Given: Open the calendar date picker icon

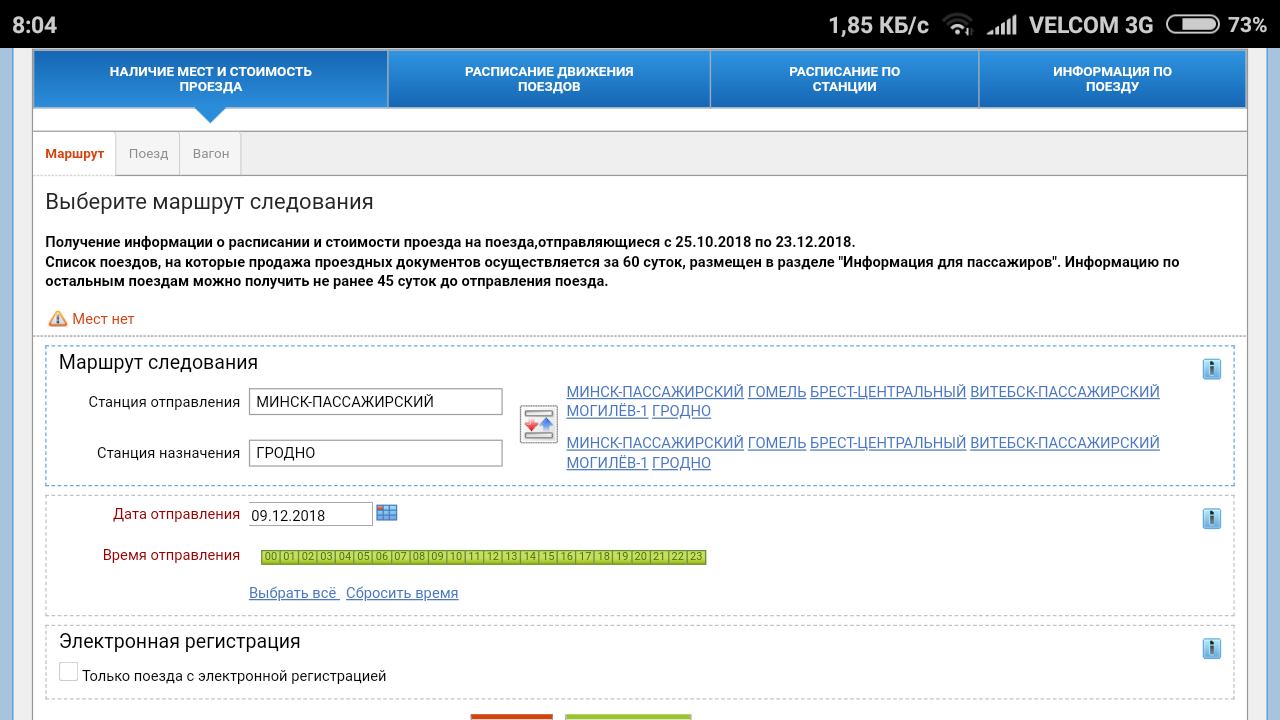Looking at the screenshot, I should 387,513.
